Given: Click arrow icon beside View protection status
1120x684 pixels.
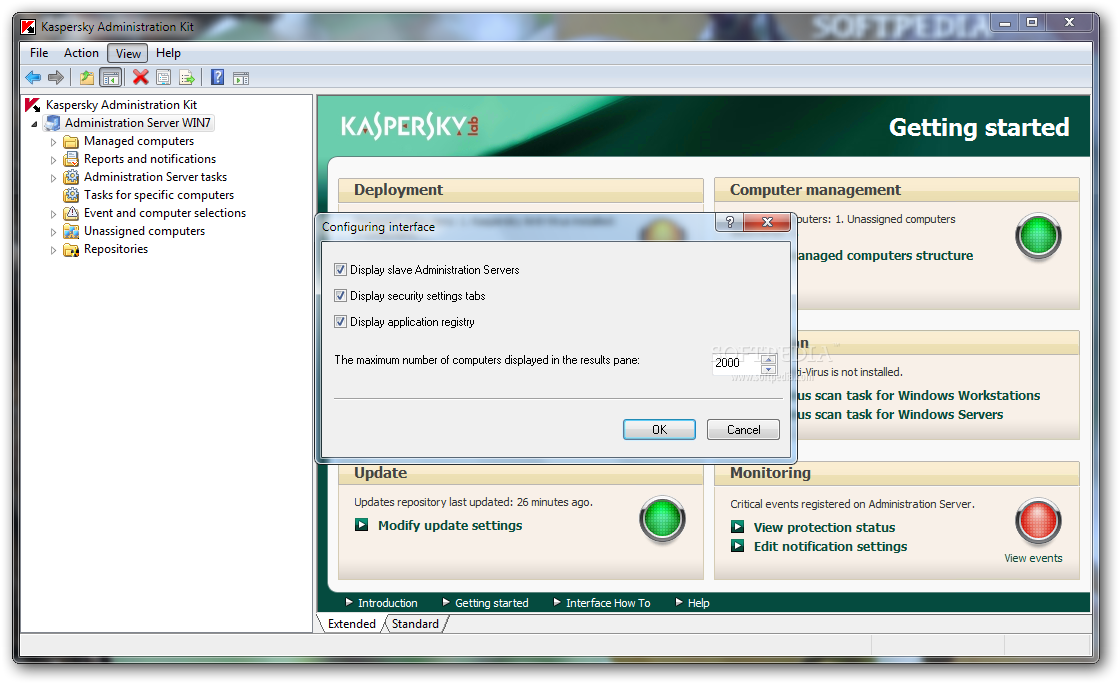Looking at the screenshot, I should coord(737,527).
